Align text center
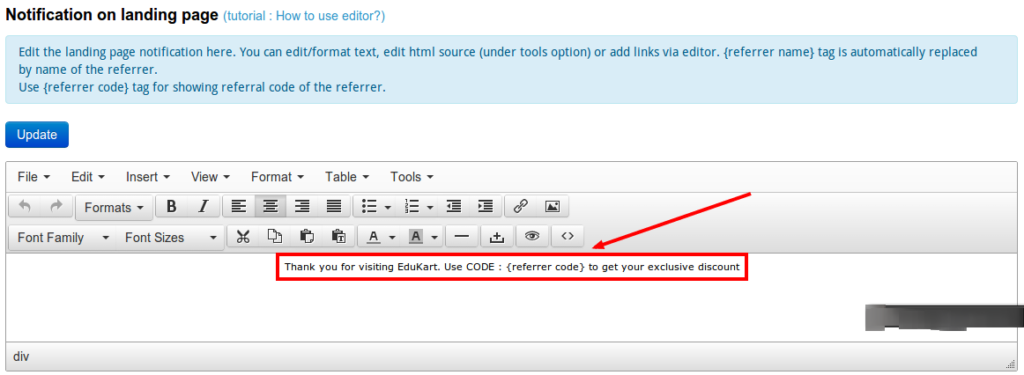The width and height of the screenshot is (1024, 375). coord(270,206)
